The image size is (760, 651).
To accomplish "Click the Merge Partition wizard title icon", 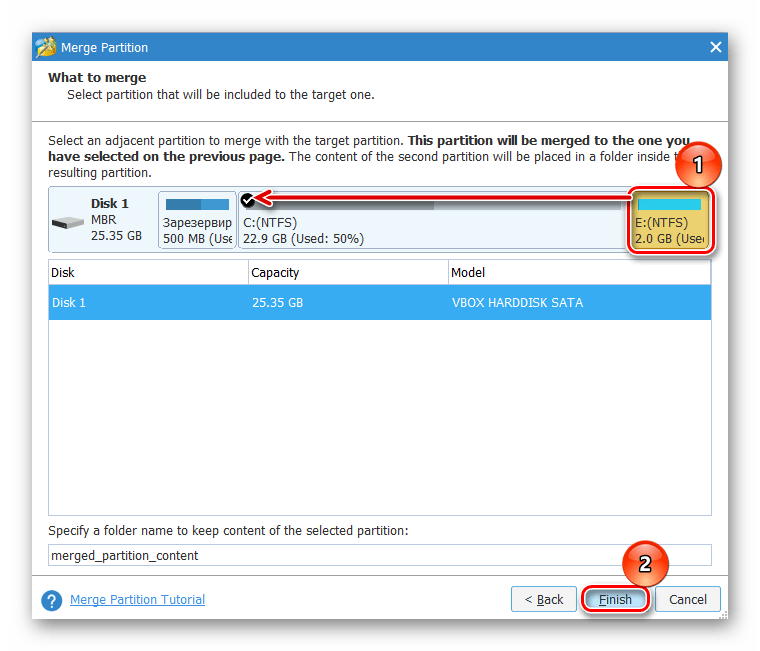I will pos(46,47).
